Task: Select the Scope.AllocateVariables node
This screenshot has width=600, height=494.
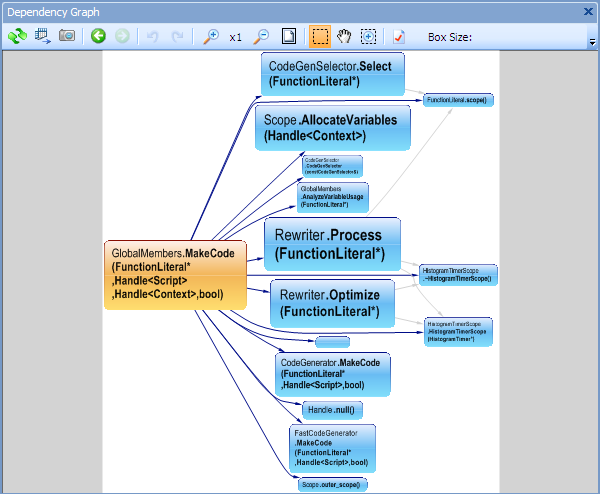Action: [333, 128]
